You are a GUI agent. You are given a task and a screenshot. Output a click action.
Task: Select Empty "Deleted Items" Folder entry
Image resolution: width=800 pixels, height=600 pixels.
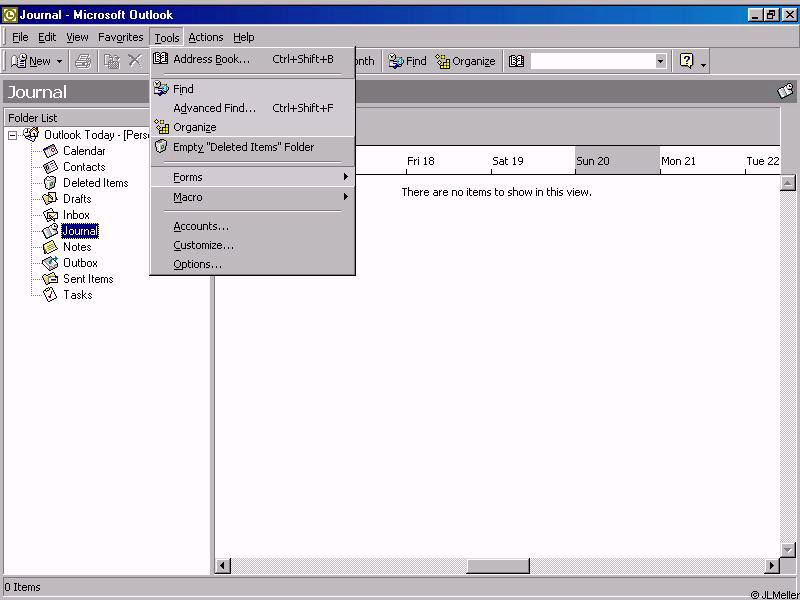point(253,147)
